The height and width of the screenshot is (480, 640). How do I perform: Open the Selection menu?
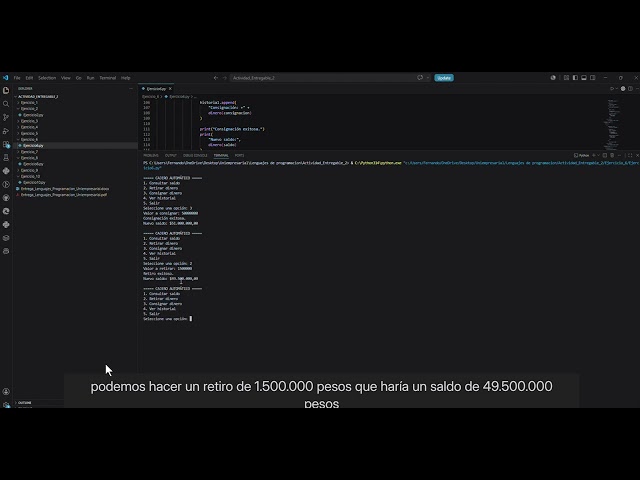47,78
